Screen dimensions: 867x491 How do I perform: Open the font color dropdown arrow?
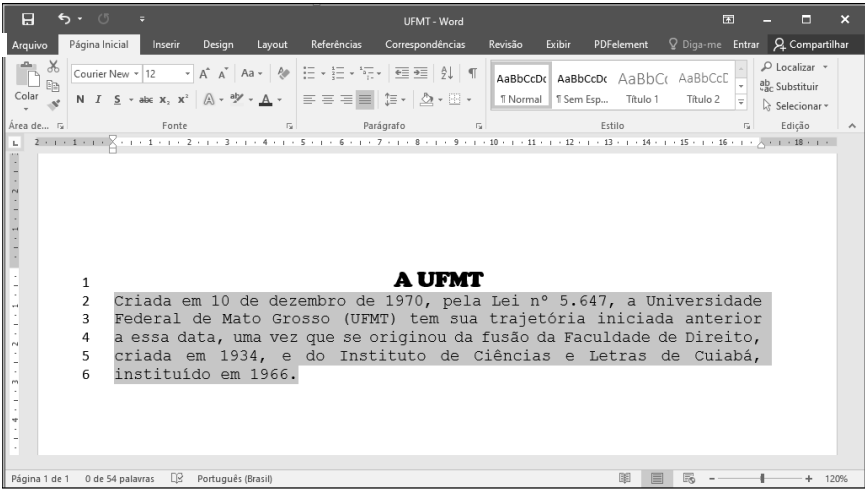coord(280,100)
